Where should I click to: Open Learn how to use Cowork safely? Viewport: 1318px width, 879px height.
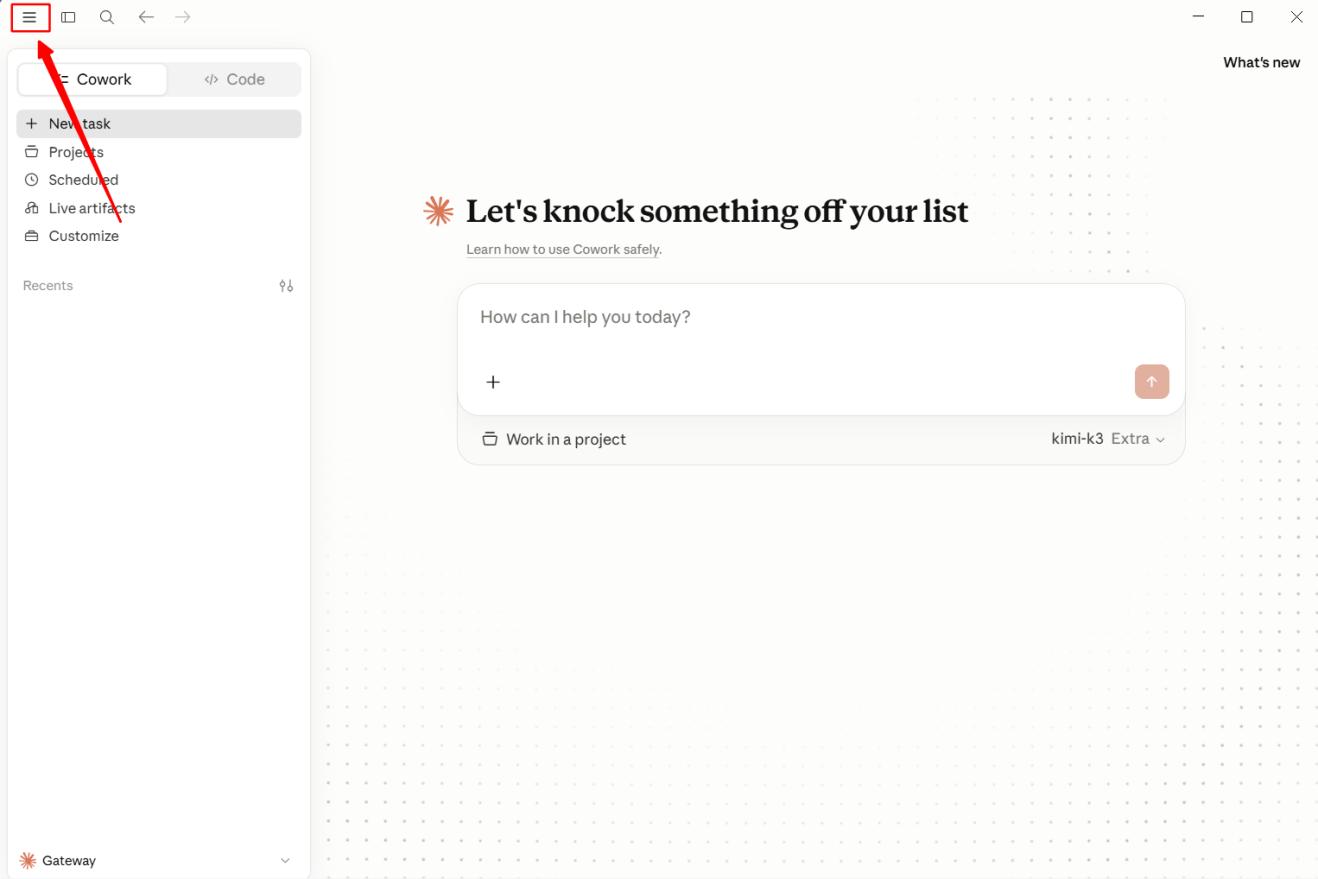click(x=562, y=249)
